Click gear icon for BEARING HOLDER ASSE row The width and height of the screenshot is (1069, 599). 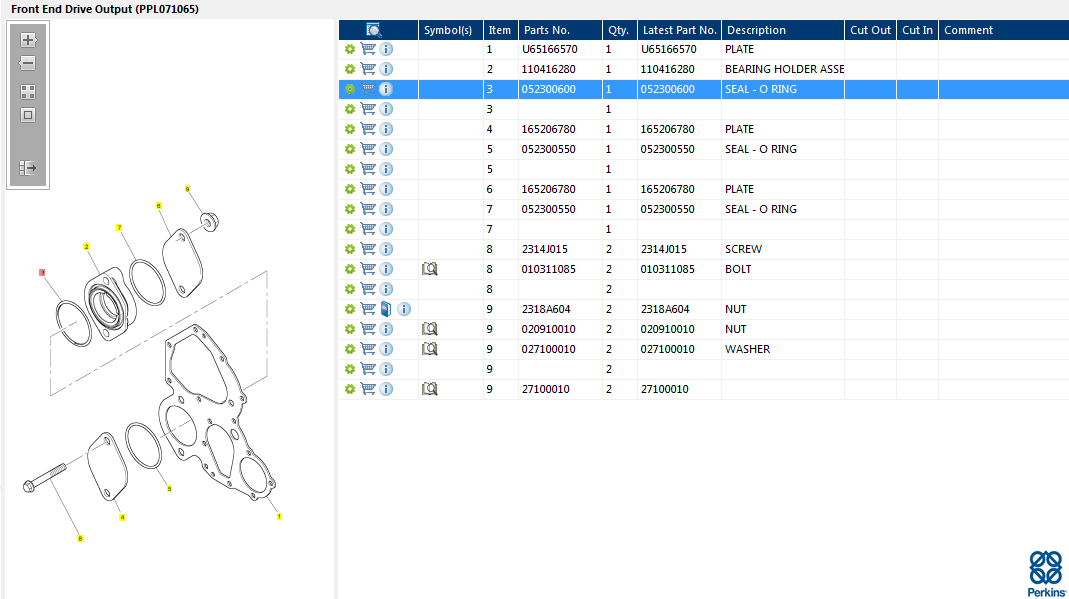point(350,69)
